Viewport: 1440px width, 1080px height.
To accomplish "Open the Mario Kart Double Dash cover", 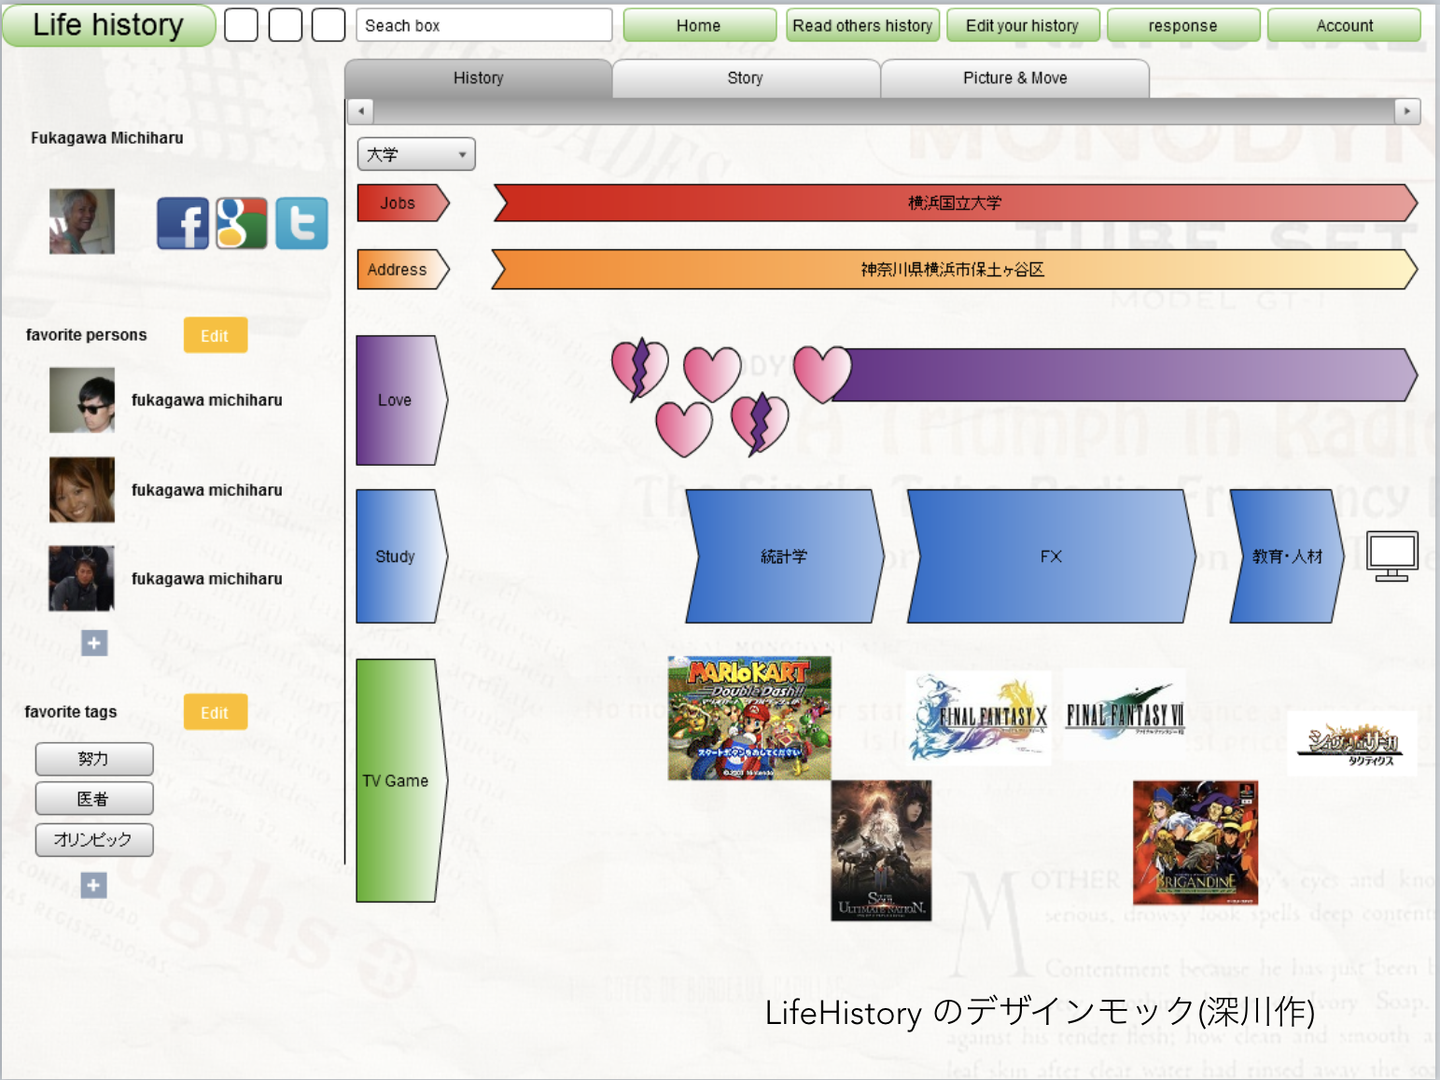I will click(x=749, y=718).
